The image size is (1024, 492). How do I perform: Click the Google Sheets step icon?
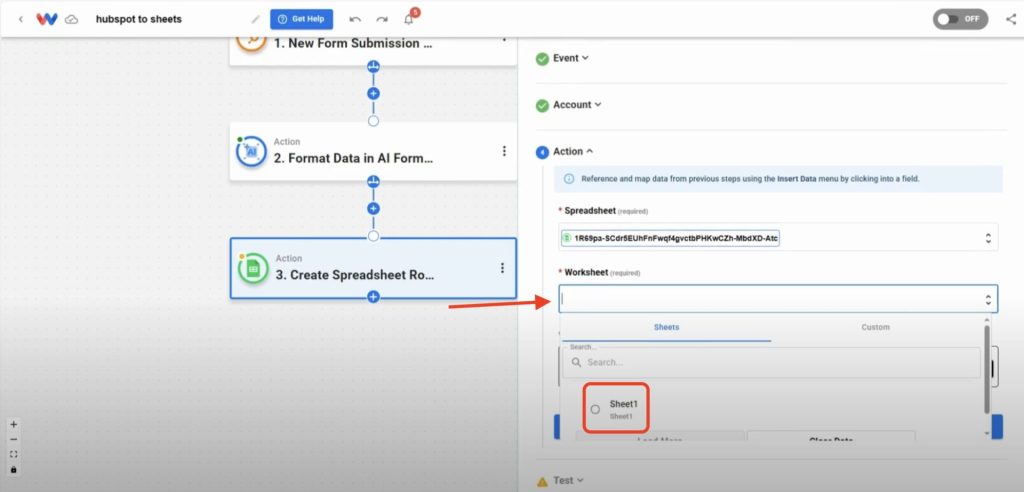pyautogui.click(x=253, y=269)
